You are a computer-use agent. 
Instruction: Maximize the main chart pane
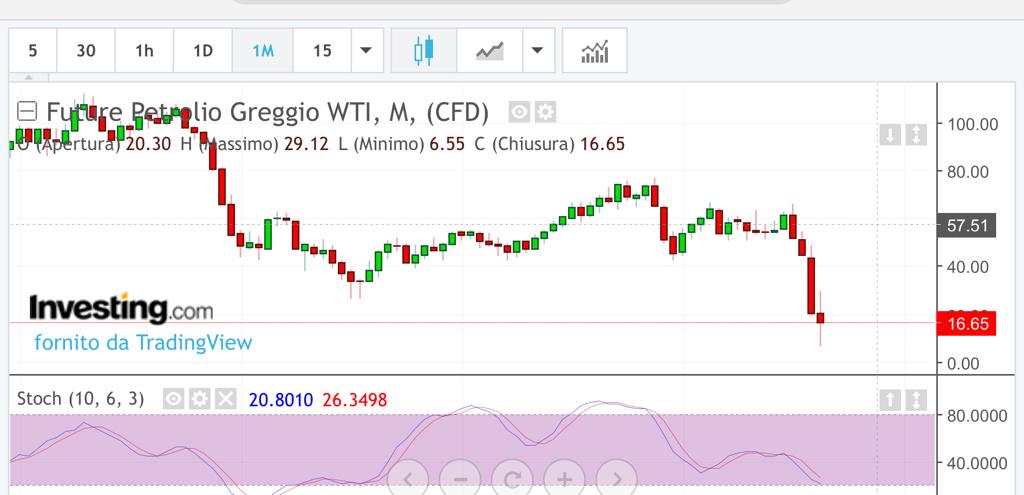[916, 135]
